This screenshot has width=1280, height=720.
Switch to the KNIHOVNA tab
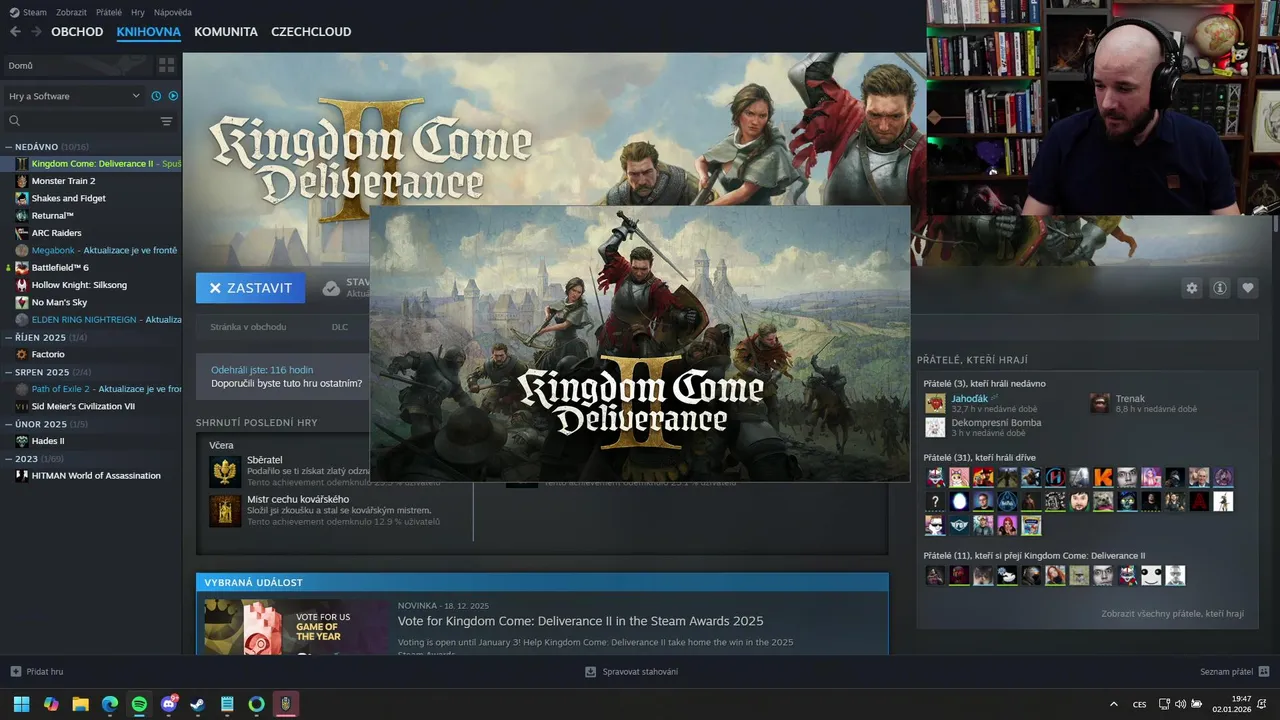(148, 32)
